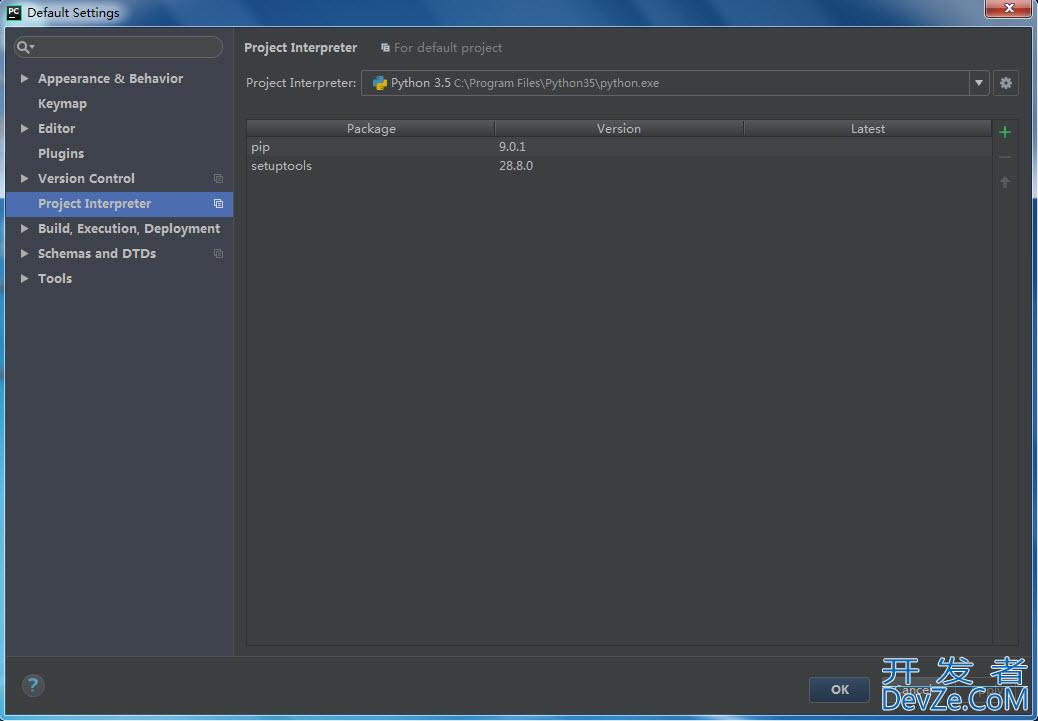The image size is (1038, 721).
Task: Close the Default Settings dialog
Action: [1008, 8]
